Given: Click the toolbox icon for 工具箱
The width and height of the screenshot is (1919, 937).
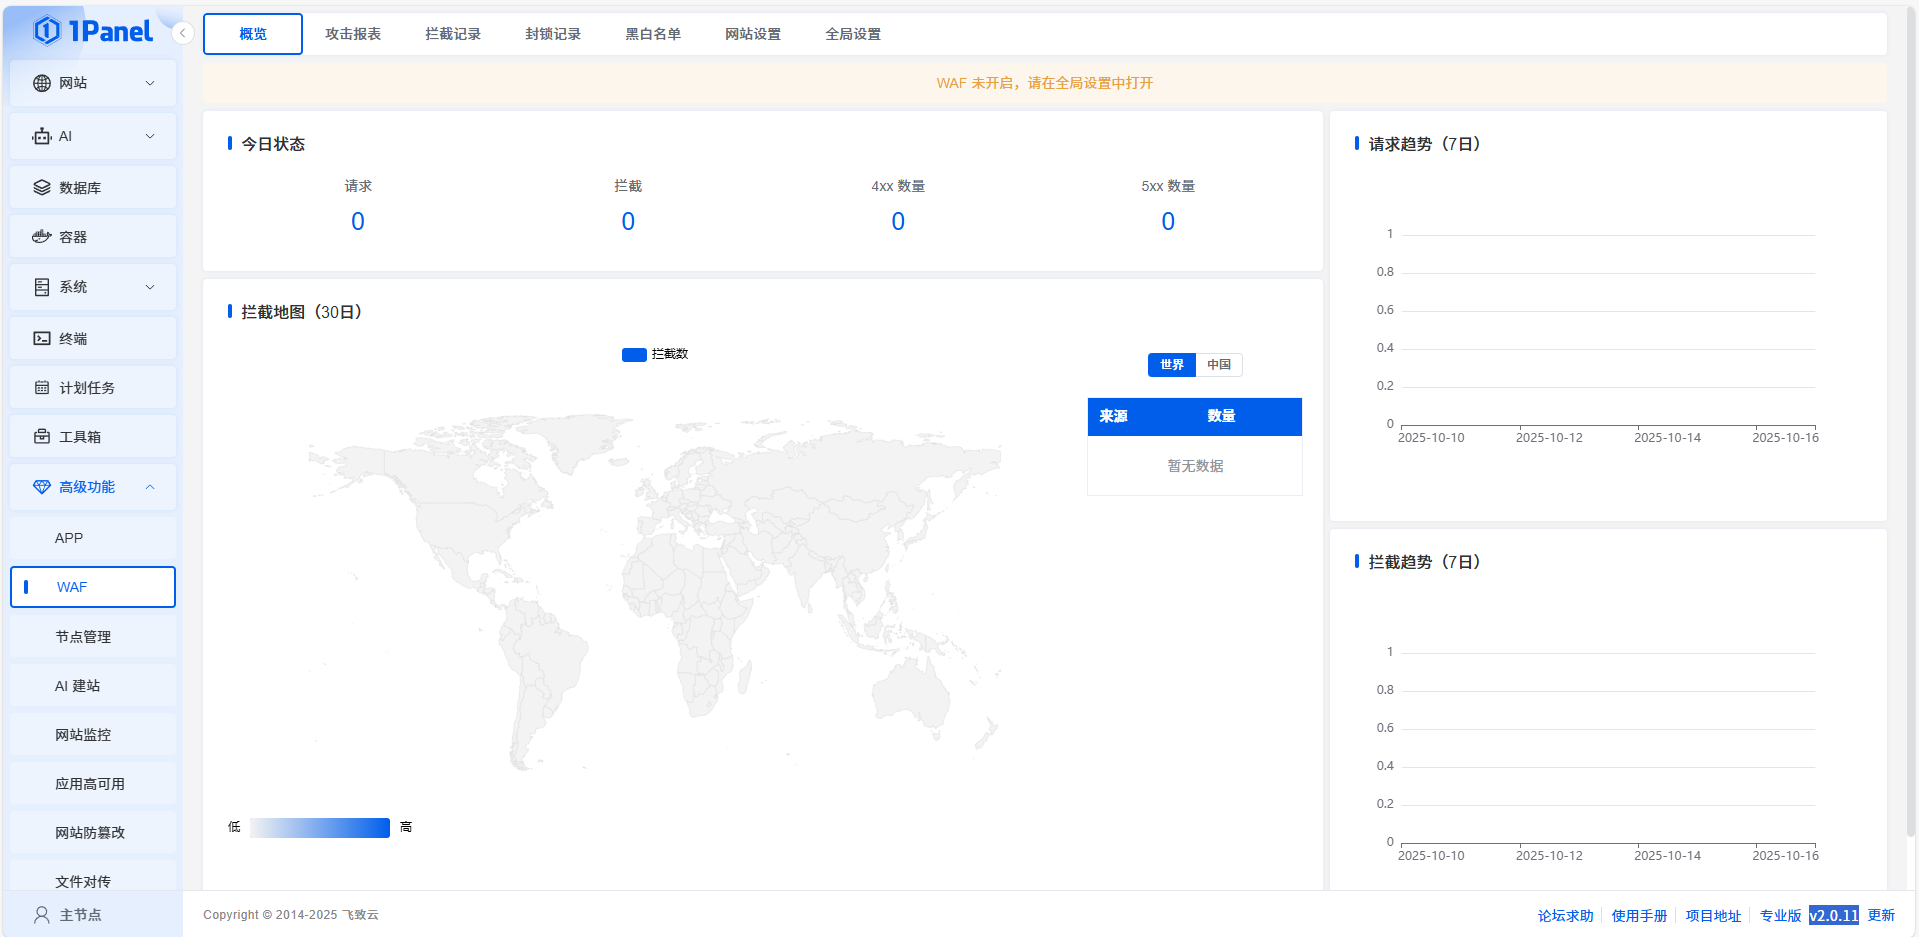Looking at the screenshot, I should 42,436.
